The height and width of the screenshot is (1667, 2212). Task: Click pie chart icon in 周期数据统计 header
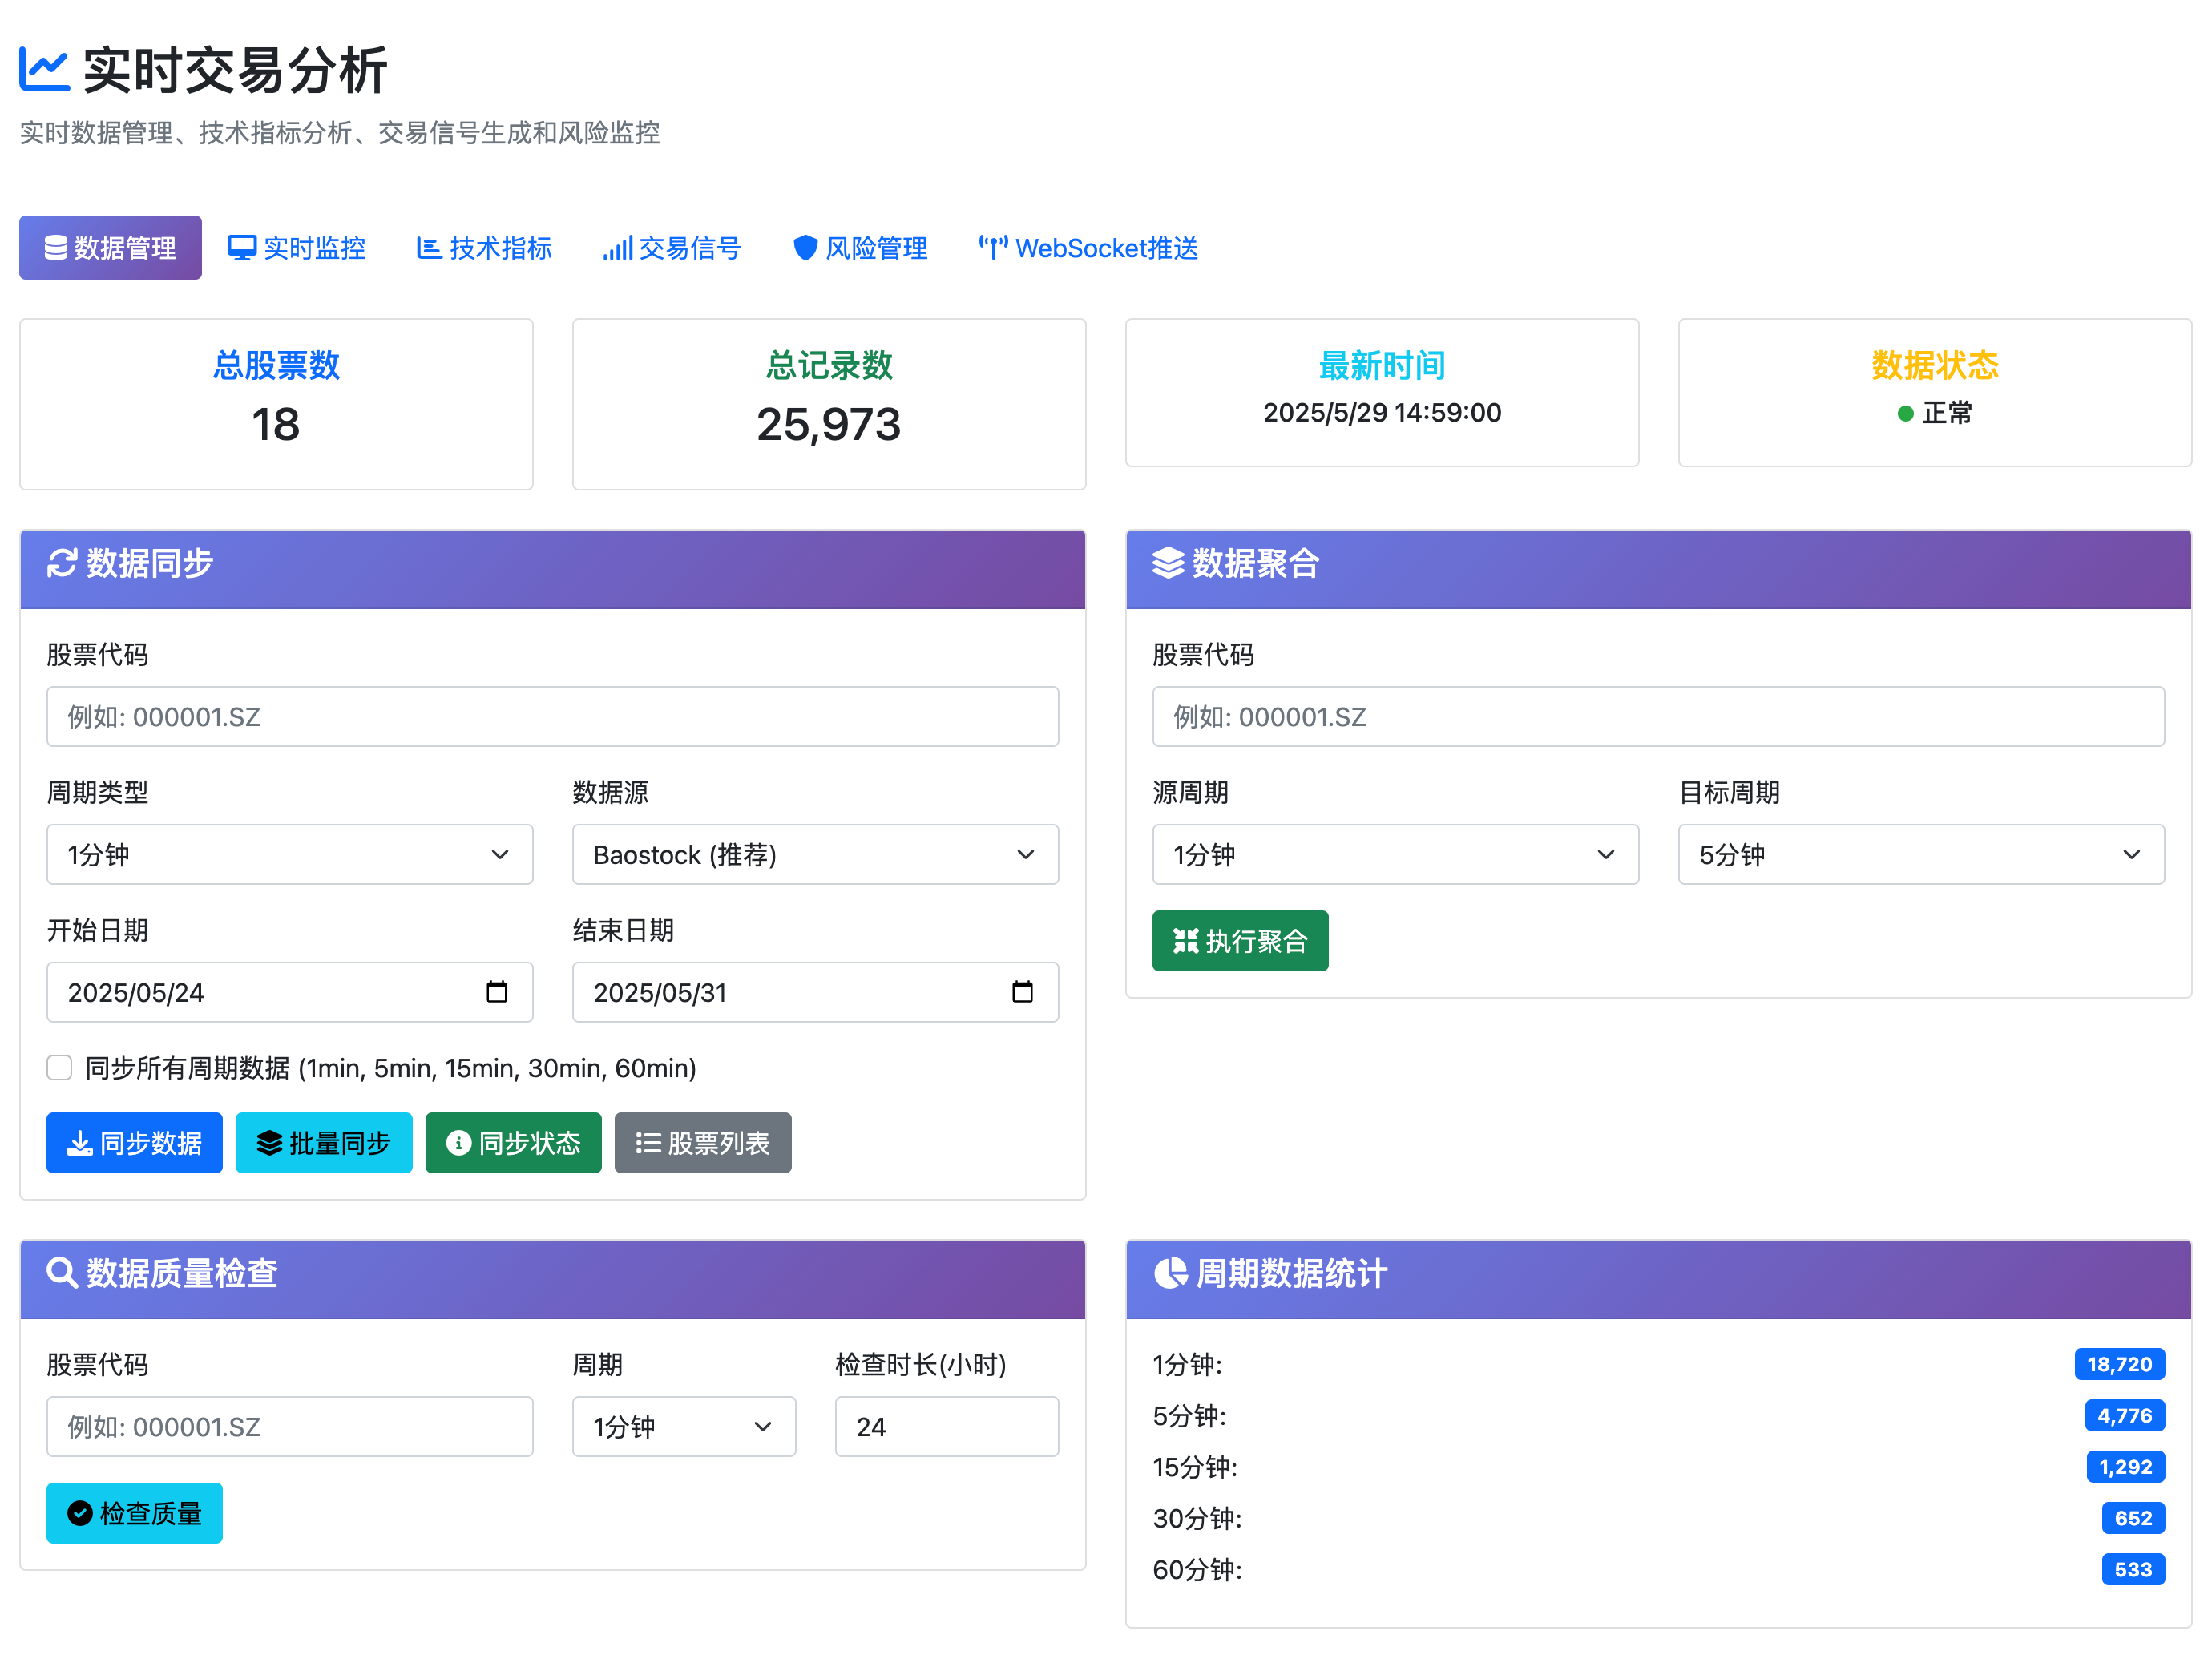(x=1170, y=1273)
